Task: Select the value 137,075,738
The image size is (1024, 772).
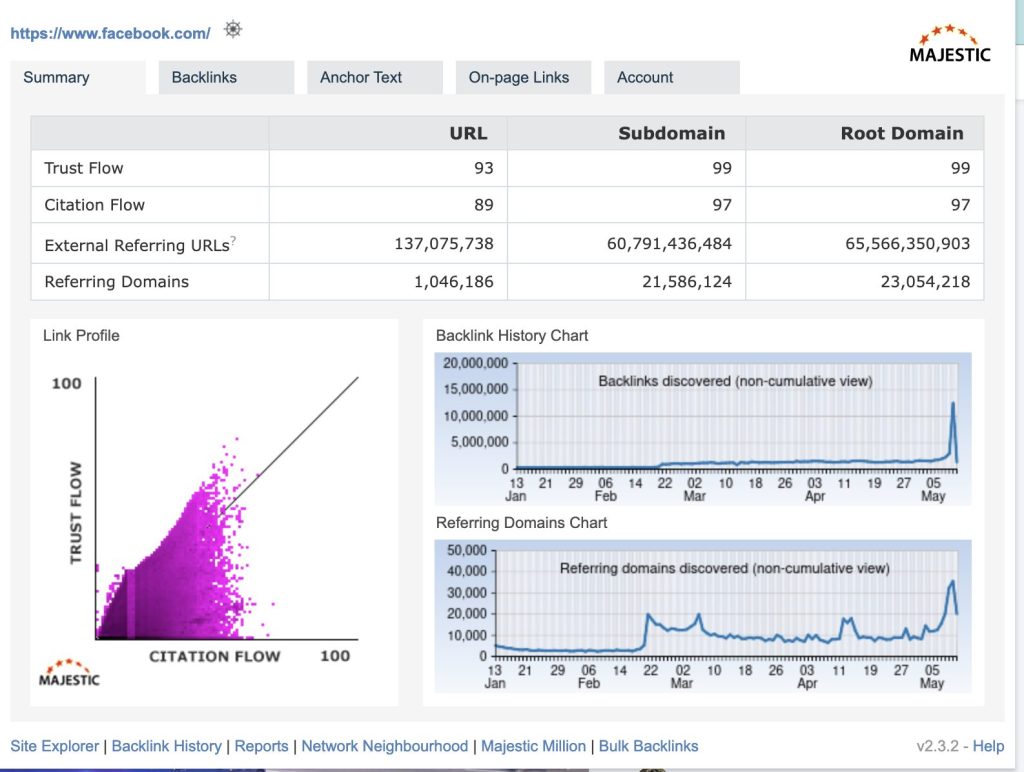Action: tap(444, 244)
